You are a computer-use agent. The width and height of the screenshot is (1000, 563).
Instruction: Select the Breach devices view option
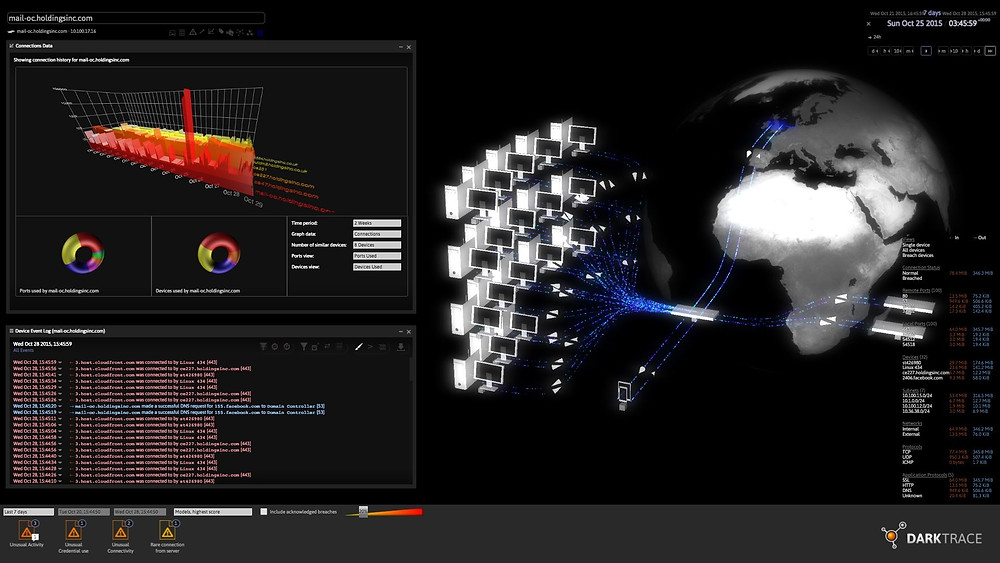point(918,255)
